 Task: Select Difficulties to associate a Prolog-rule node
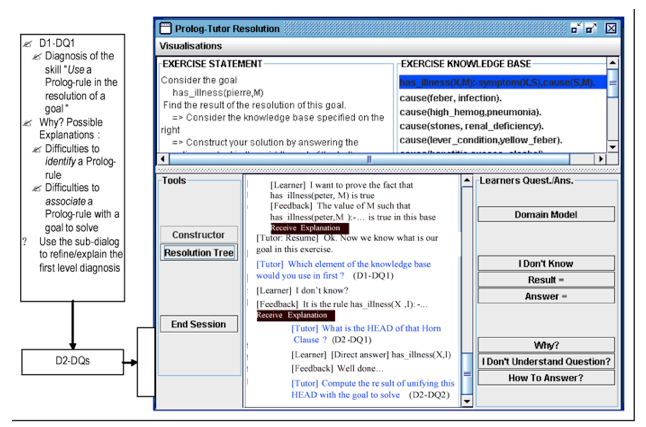[x=82, y=208]
